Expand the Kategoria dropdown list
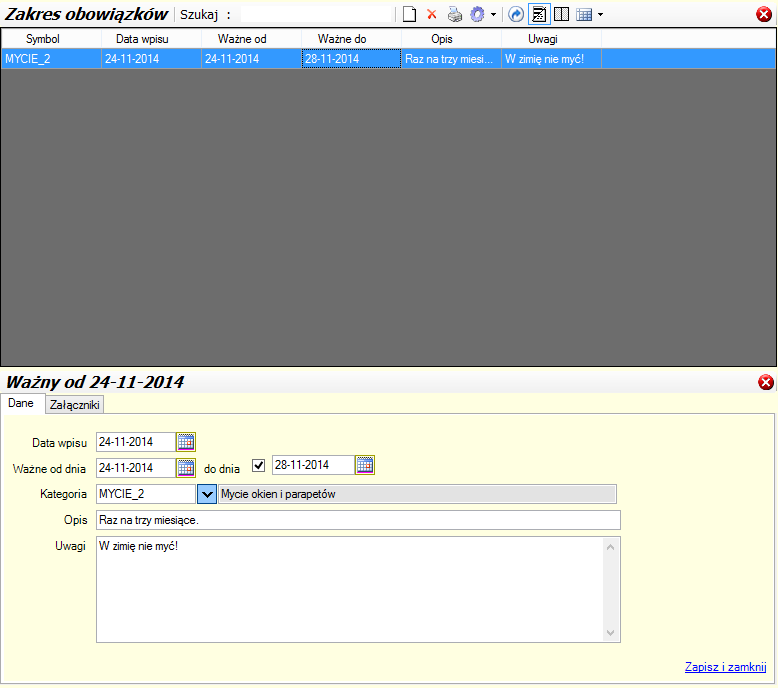This screenshot has height=688, width=778. (x=207, y=493)
